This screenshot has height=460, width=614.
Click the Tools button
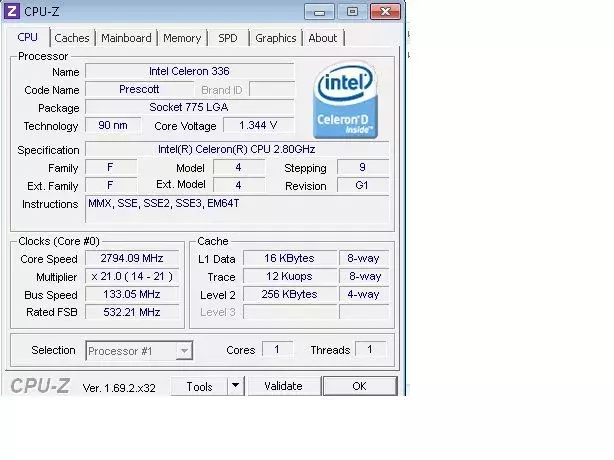199,386
